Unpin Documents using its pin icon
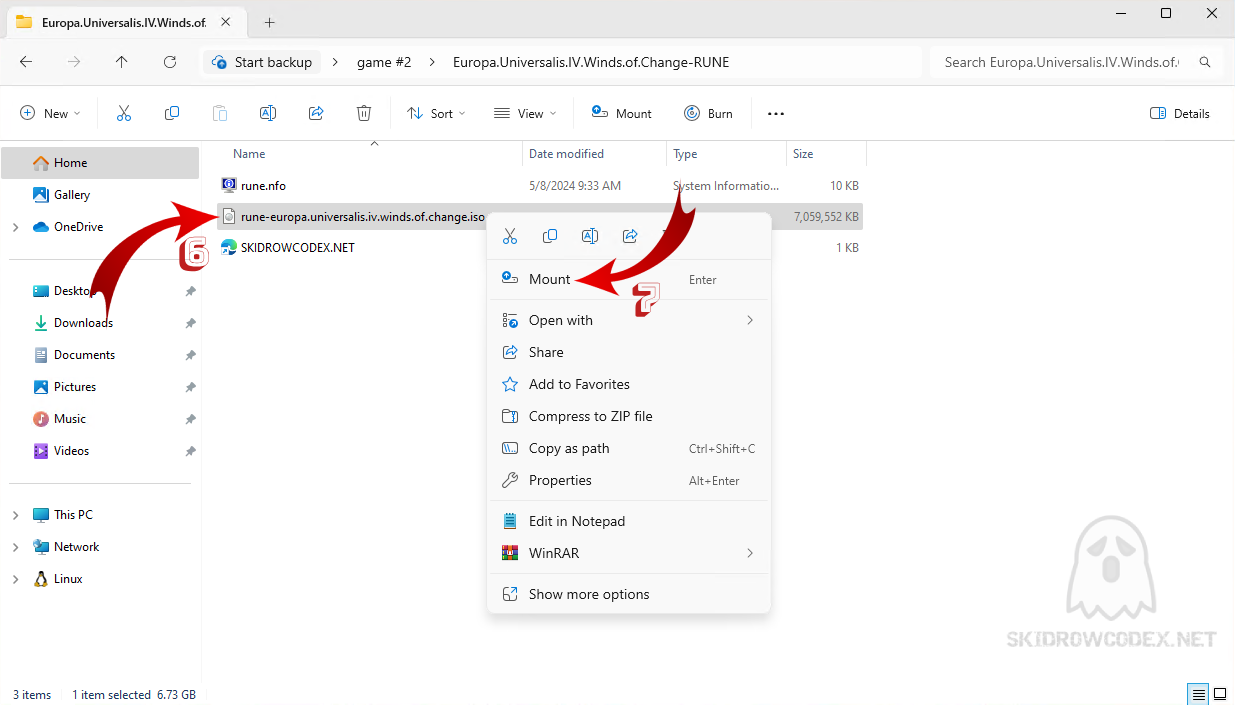This screenshot has width=1235, height=705. pyautogui.click(x=190, y=355)
